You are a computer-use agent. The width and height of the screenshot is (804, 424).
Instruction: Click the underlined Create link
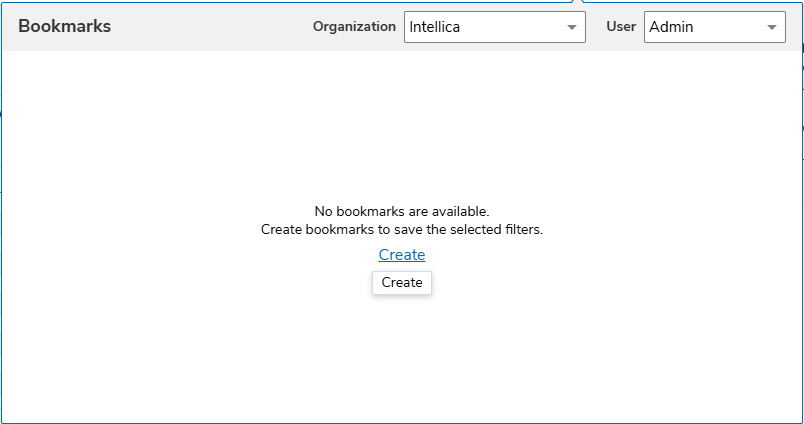[401, 255]
